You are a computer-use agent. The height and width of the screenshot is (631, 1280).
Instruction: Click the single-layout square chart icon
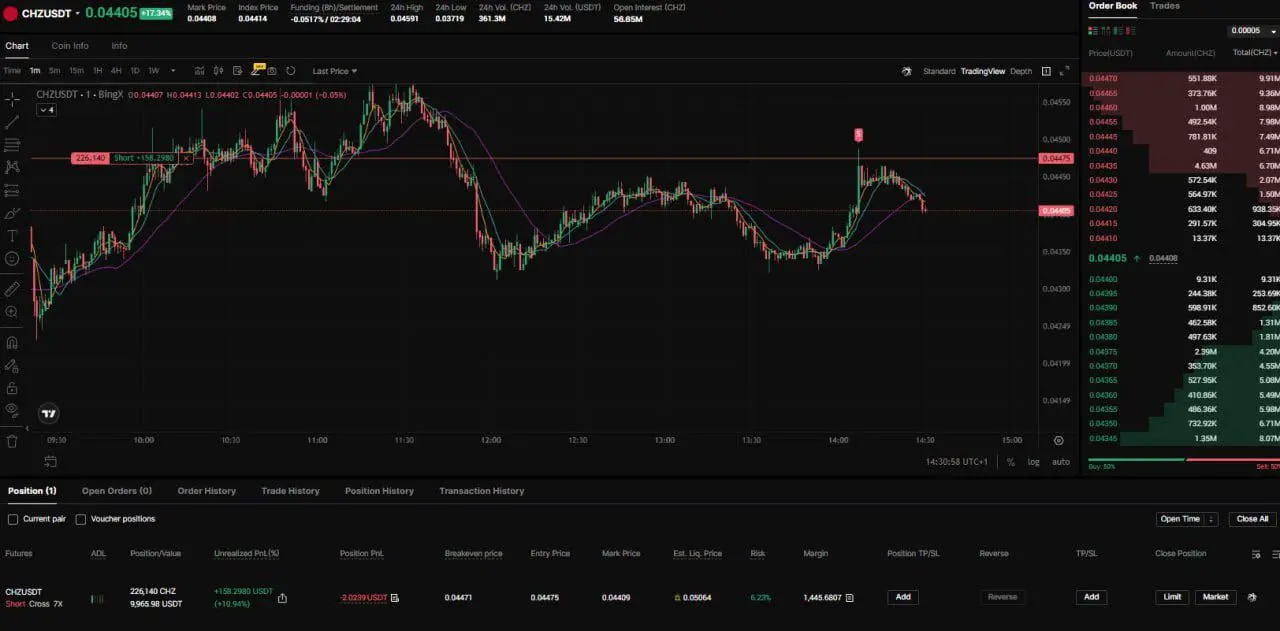[1046, 71]
